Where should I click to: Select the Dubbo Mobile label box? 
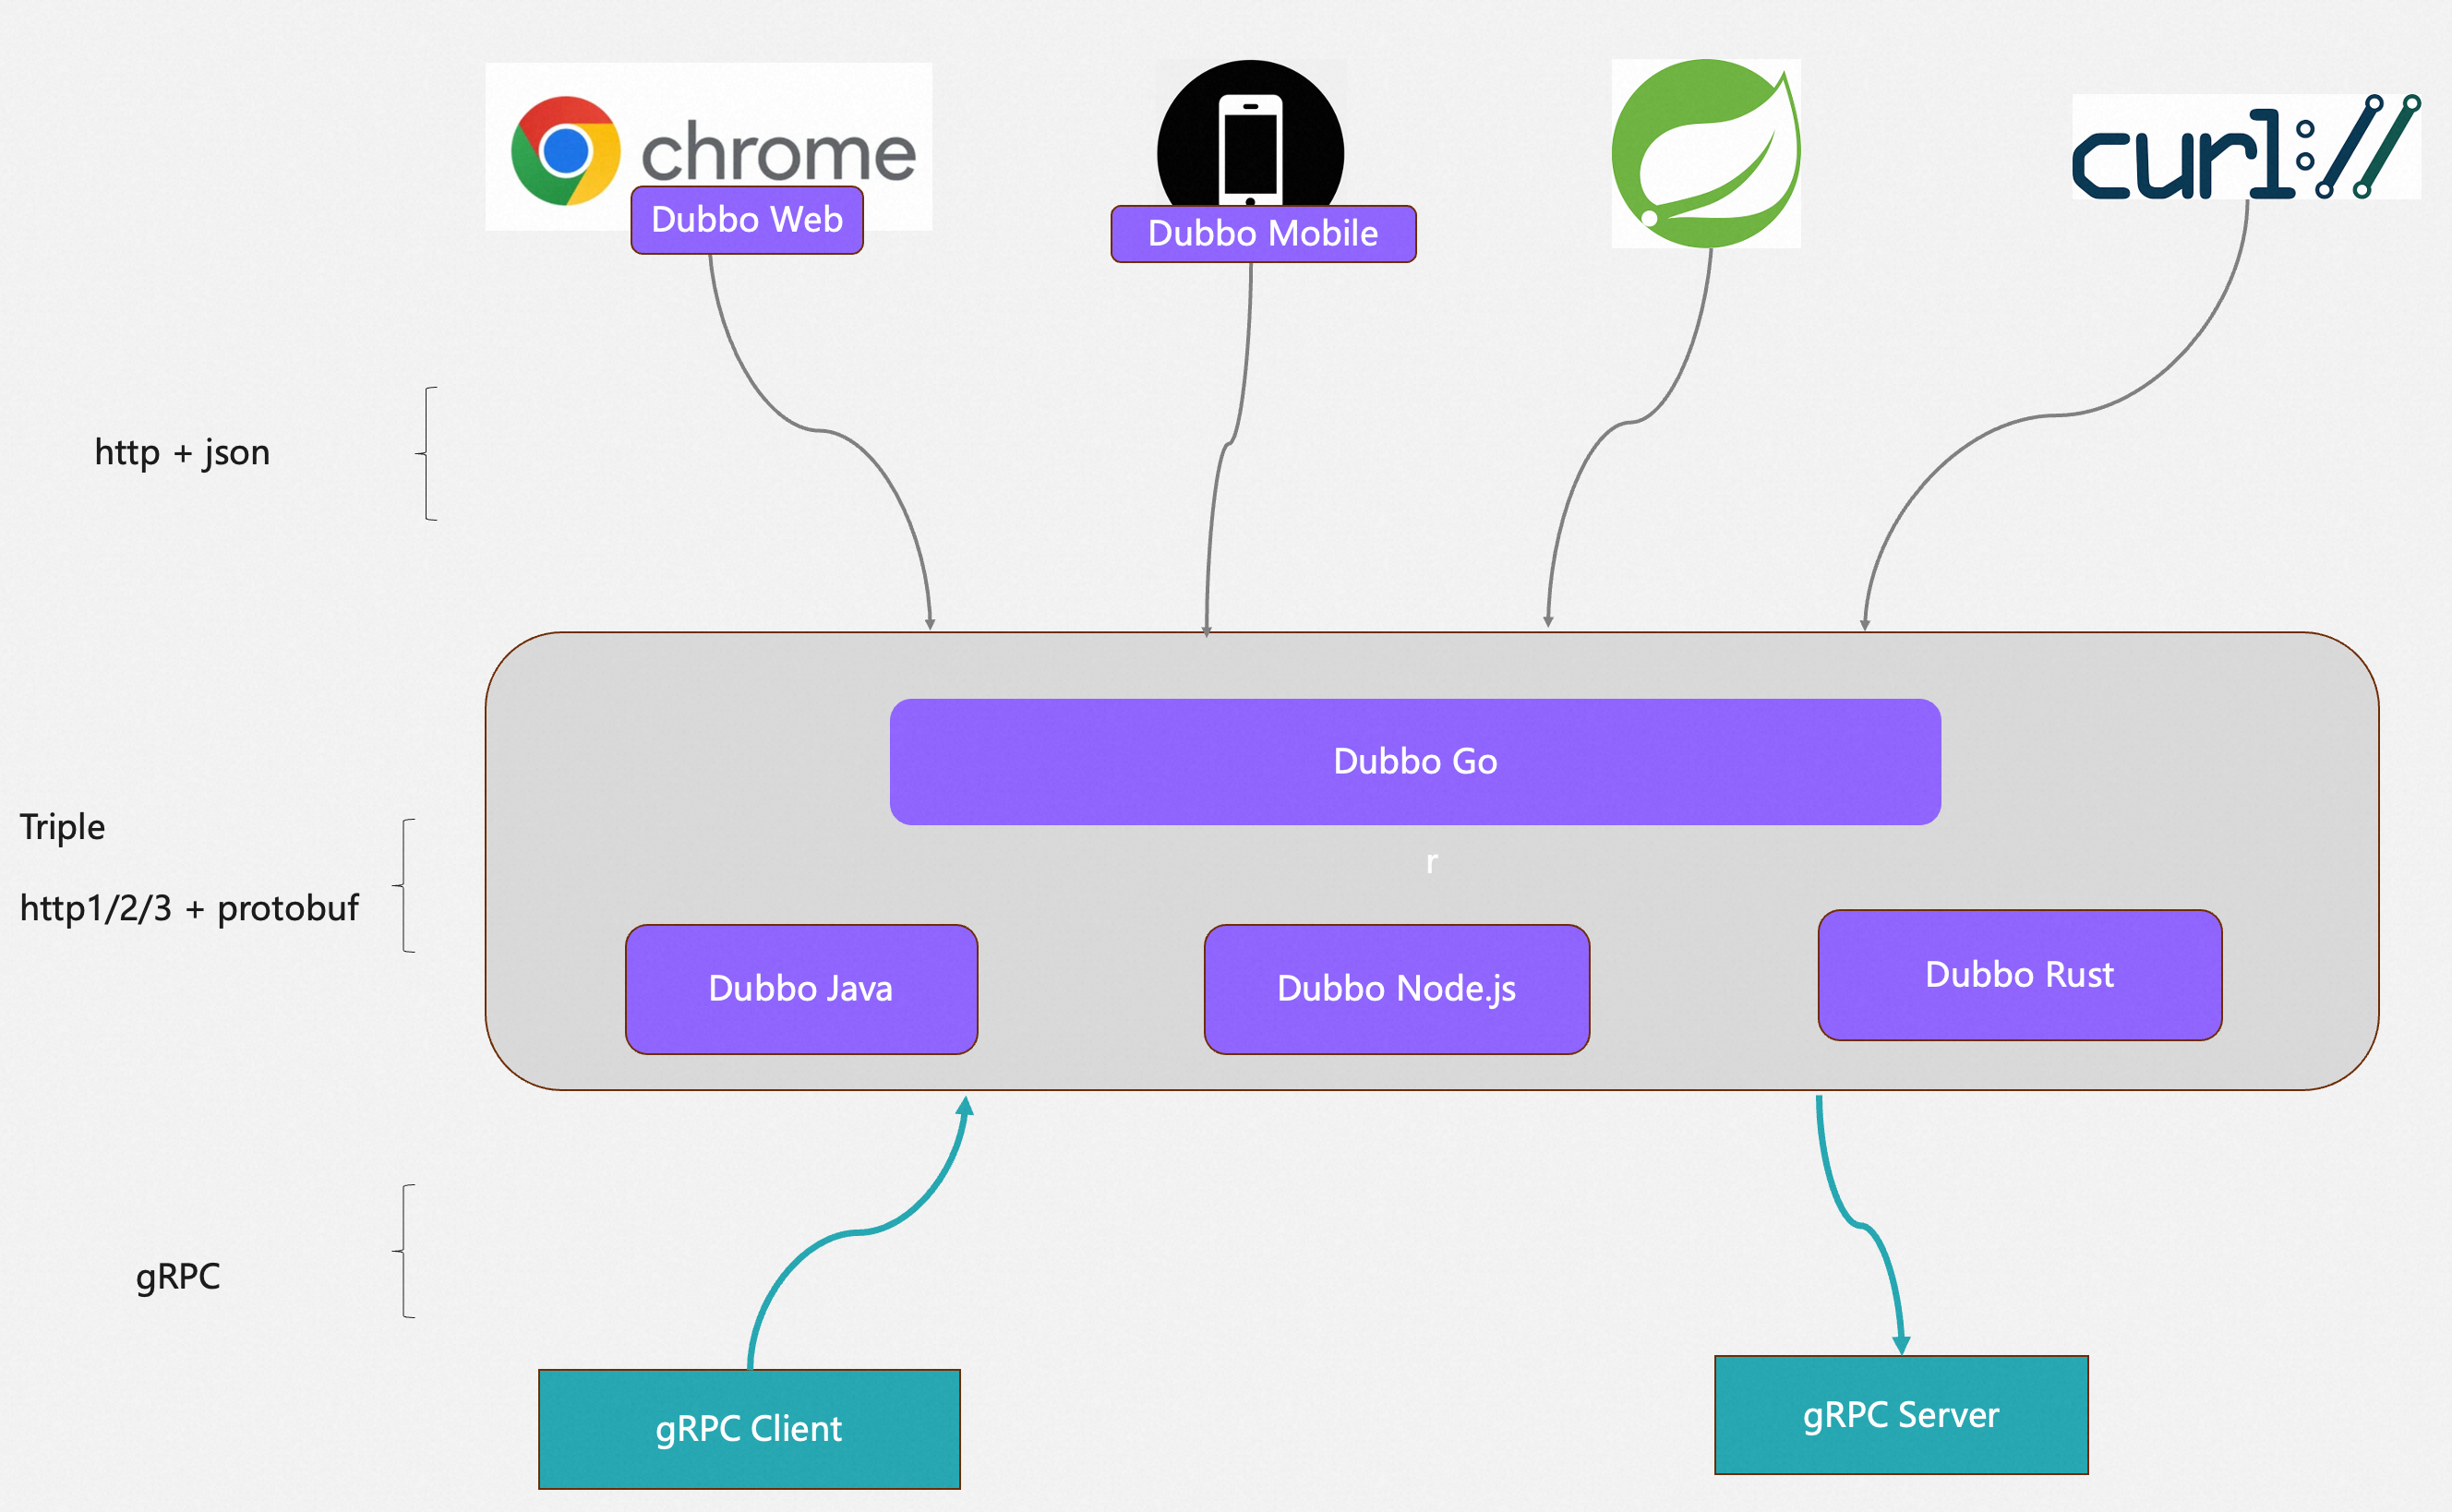[1263, 234]
